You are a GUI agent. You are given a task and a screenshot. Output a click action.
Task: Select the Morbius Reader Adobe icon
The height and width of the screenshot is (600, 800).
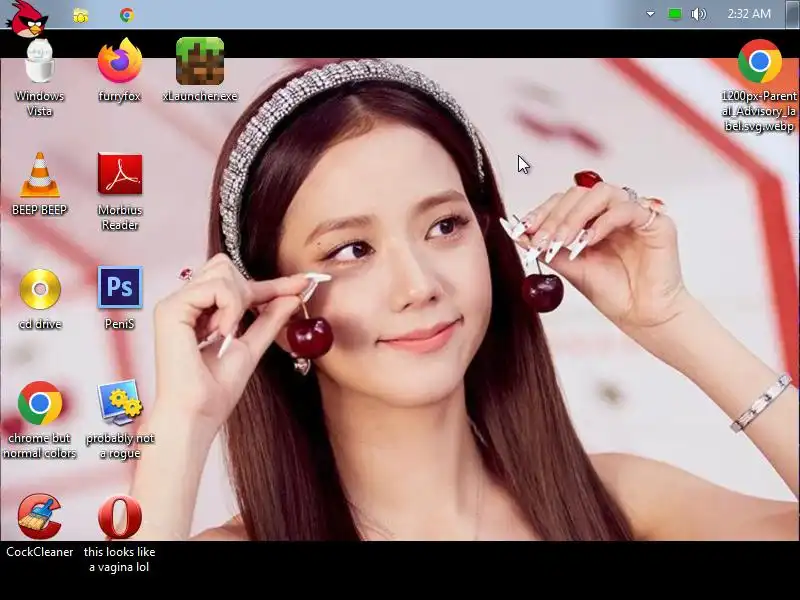tap(120, 174)
